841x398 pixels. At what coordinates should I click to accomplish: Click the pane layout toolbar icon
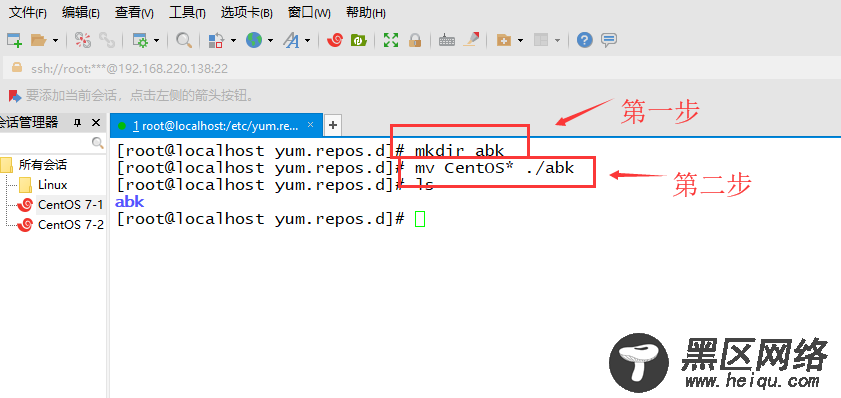[541, 40]
